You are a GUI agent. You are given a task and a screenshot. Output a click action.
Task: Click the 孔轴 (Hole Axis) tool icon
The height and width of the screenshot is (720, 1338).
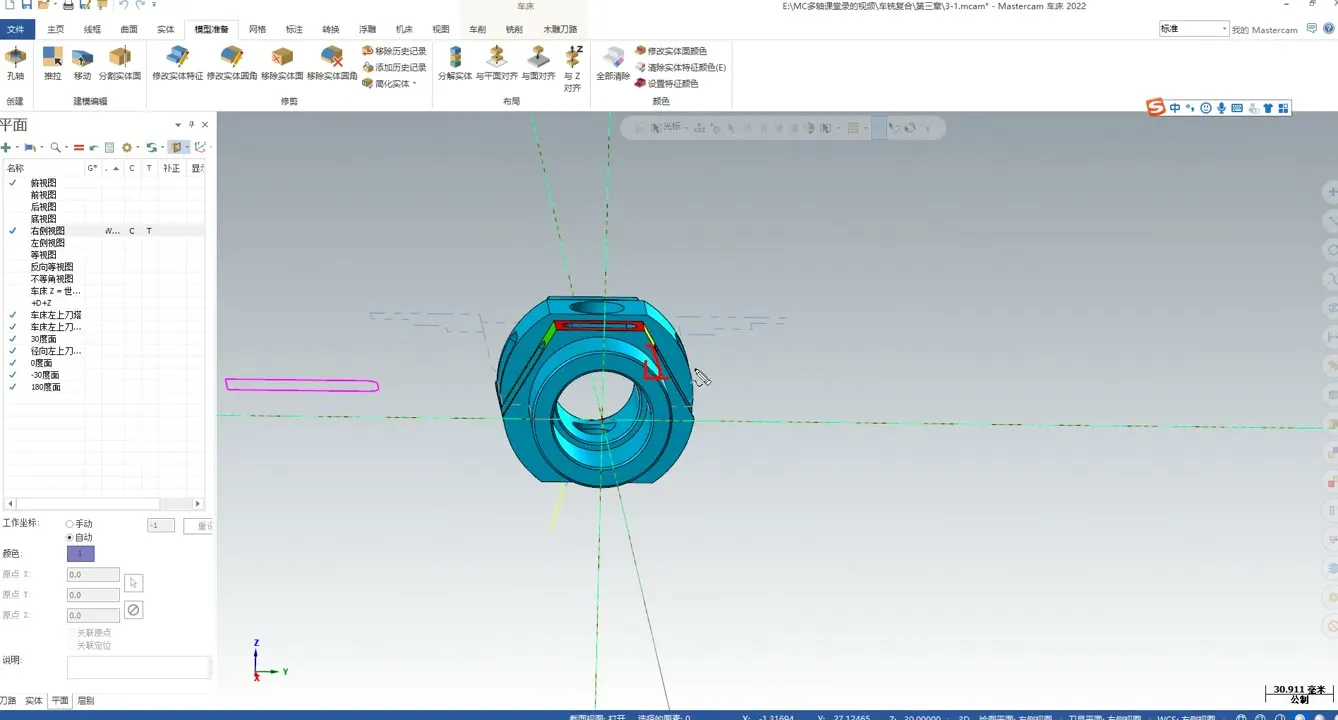(15, 61)
